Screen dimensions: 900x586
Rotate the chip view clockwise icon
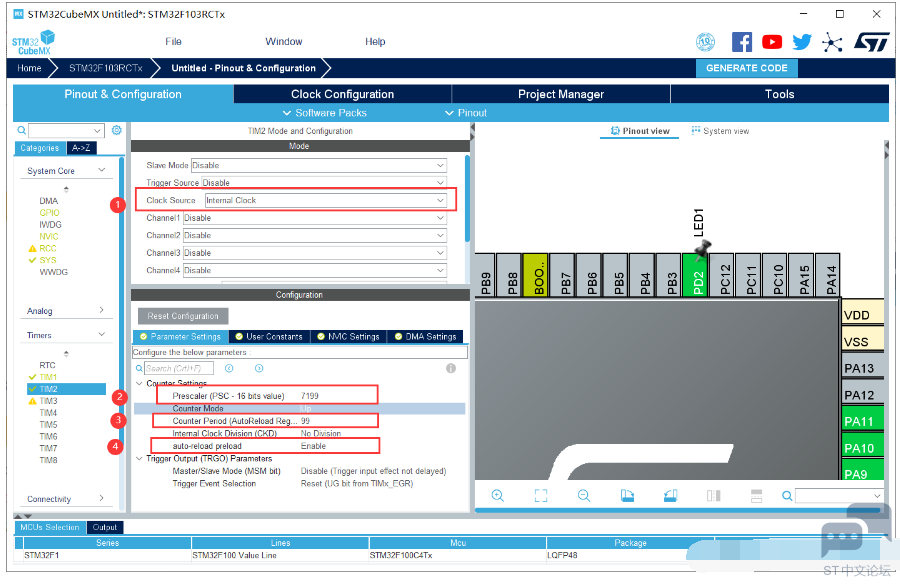tap(627, 495)
